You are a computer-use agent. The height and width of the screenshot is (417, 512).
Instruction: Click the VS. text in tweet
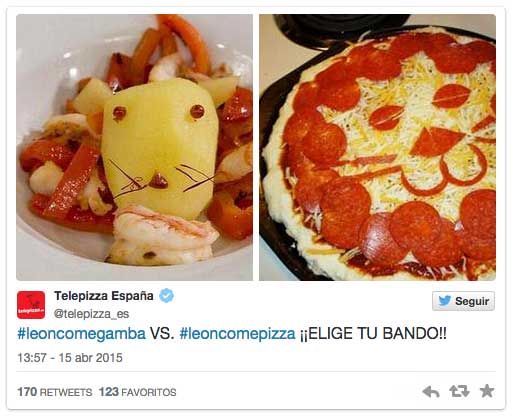pos(162,333)
